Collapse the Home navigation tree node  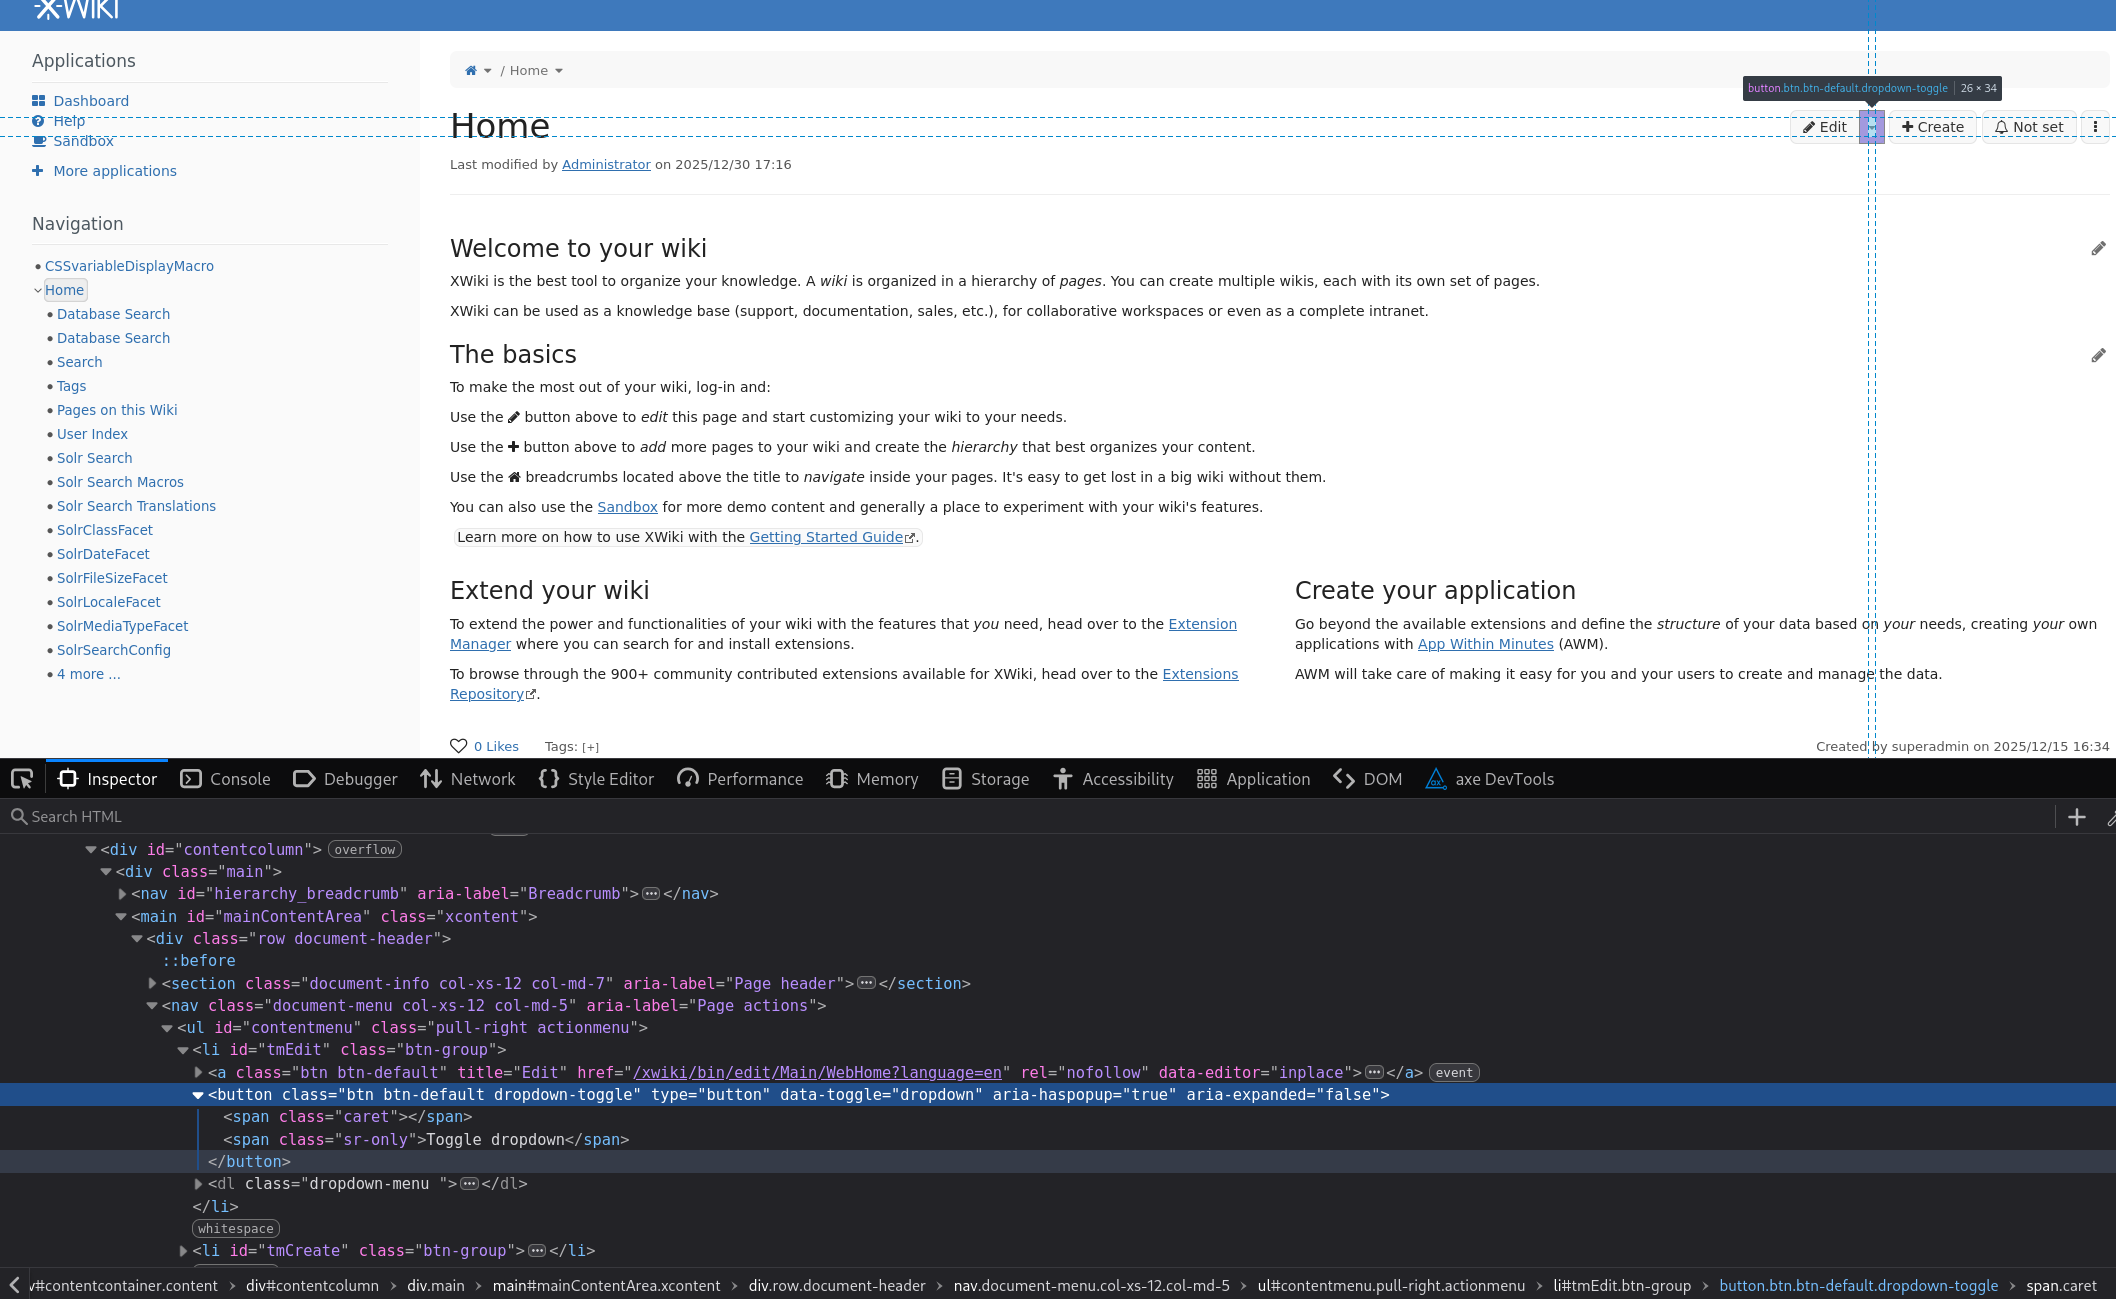(38, 290)
